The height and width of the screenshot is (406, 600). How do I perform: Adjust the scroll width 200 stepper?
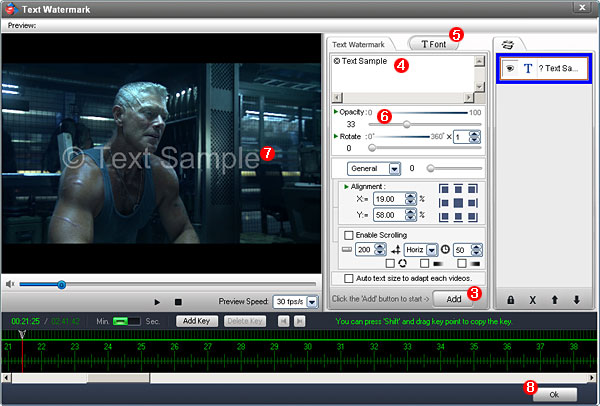pyautogui.click(x=380, y=250)
